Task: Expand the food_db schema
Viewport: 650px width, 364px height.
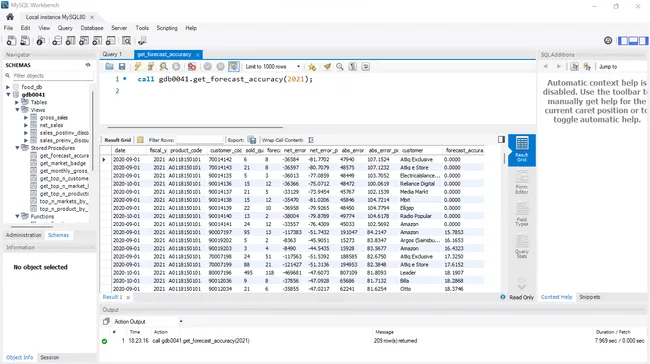Action: point(8,87)
